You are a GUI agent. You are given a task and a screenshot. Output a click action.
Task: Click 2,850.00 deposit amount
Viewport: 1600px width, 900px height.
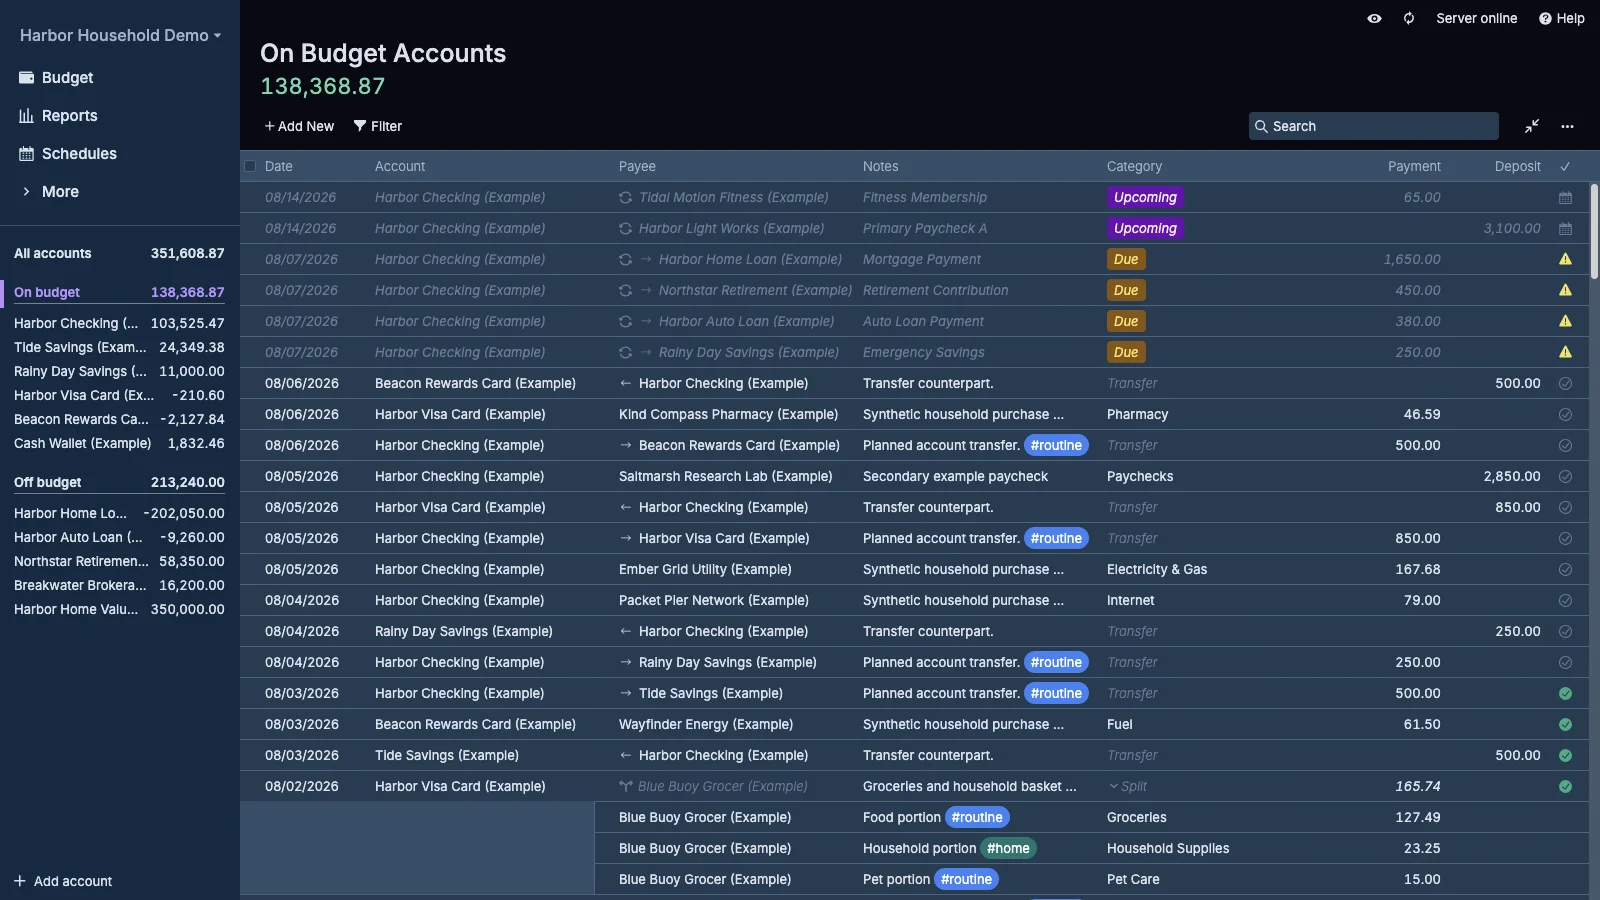[x=1512, y=477]
